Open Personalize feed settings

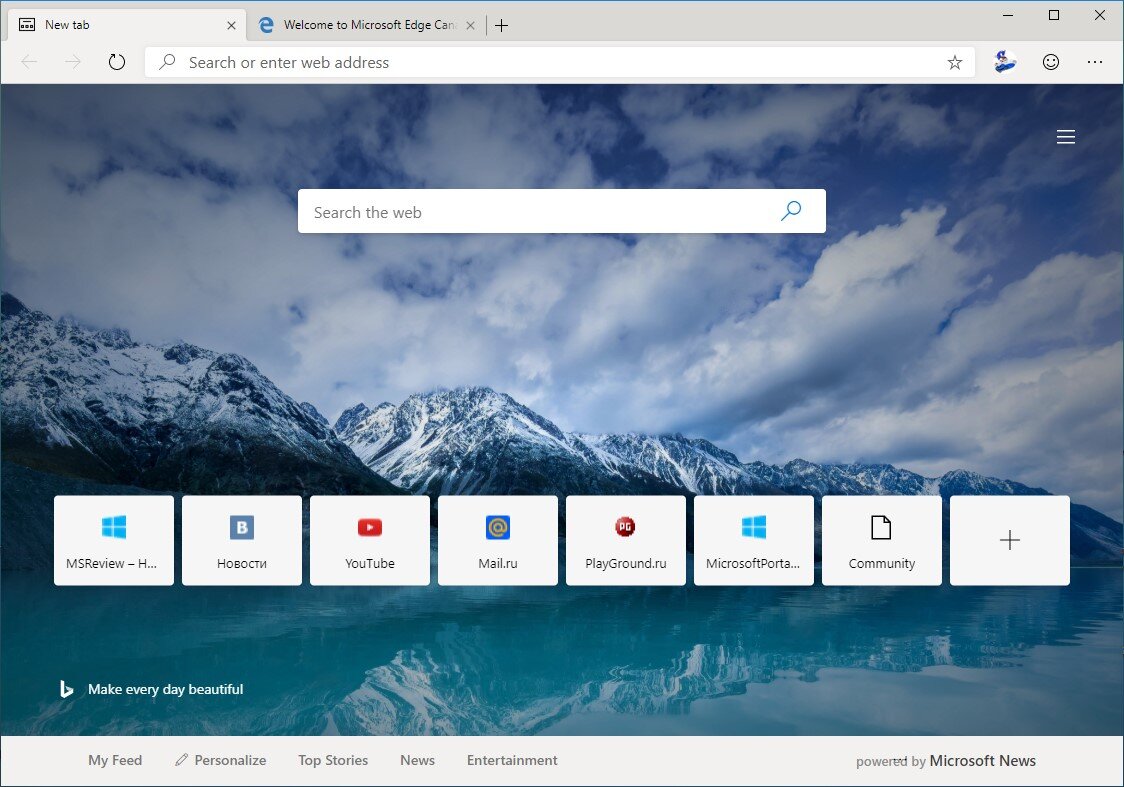coord(221,760)
